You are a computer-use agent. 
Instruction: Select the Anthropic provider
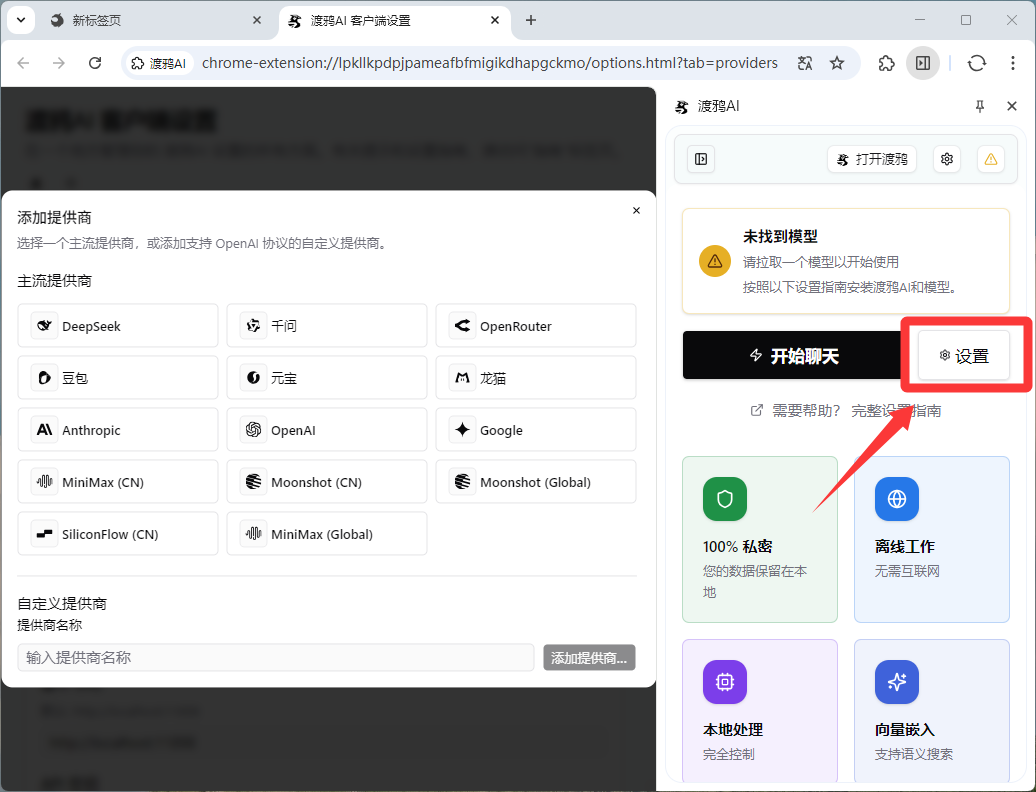click(118, 430)
